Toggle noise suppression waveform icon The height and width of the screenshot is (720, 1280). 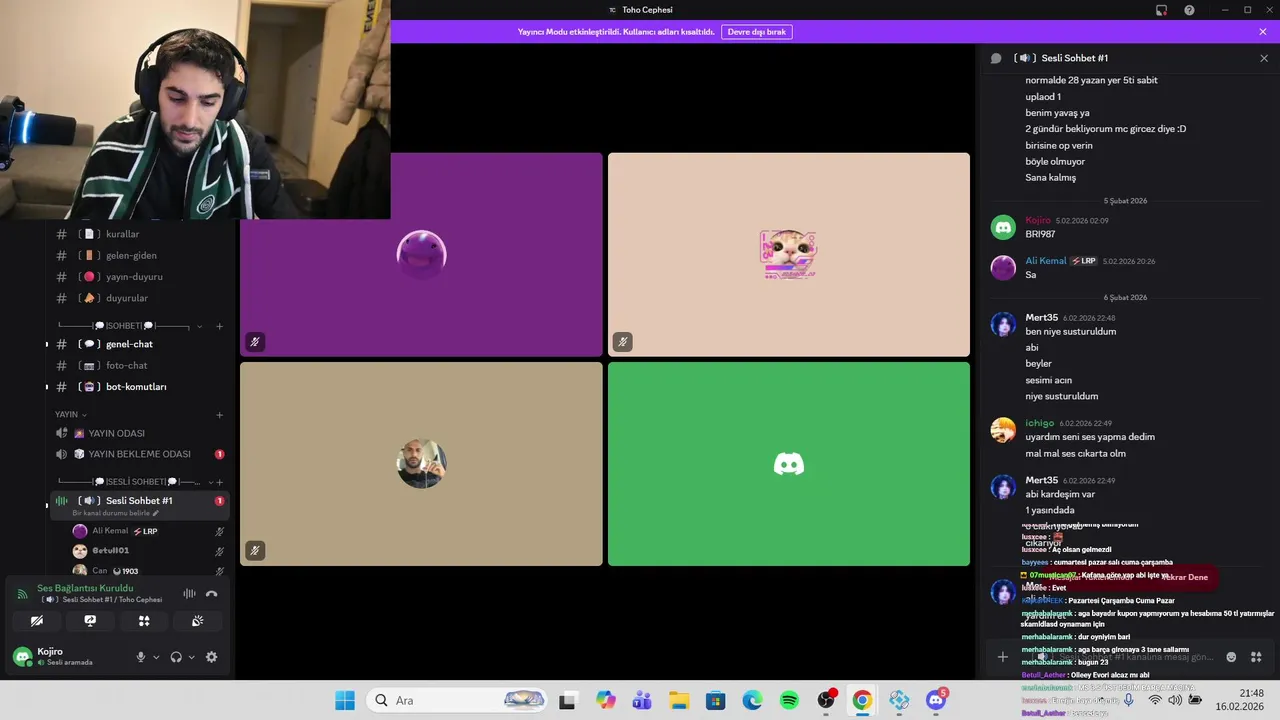point(189,594)
